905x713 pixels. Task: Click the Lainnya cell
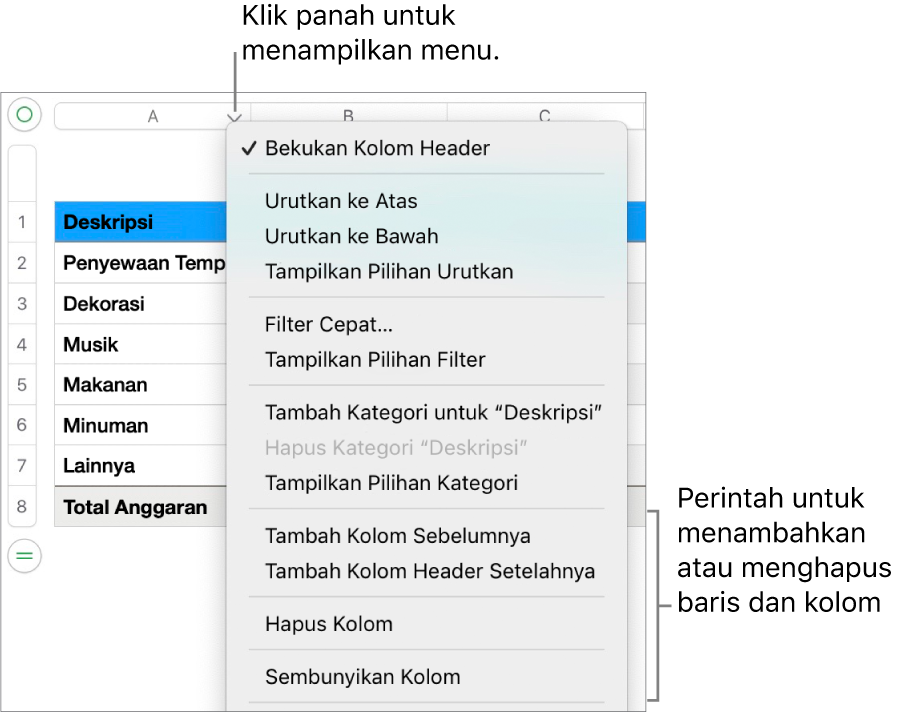point(141,465)
